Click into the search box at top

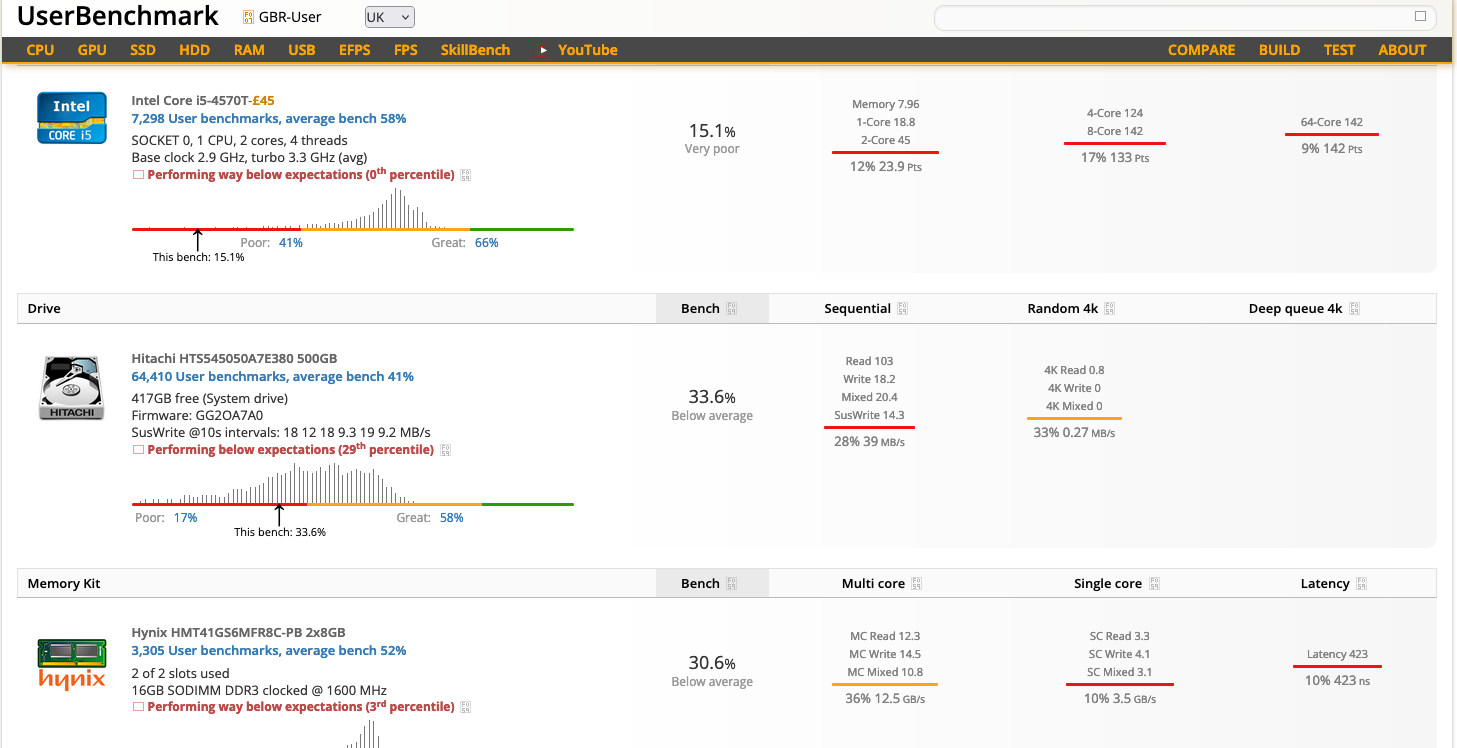pos(1170,17)
